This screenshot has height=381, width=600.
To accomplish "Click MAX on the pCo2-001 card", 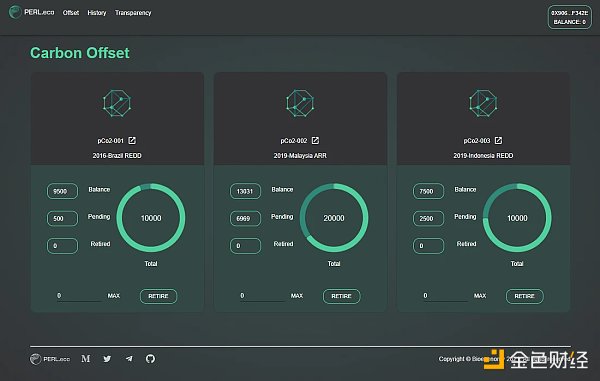I will [x=114, y=296].
